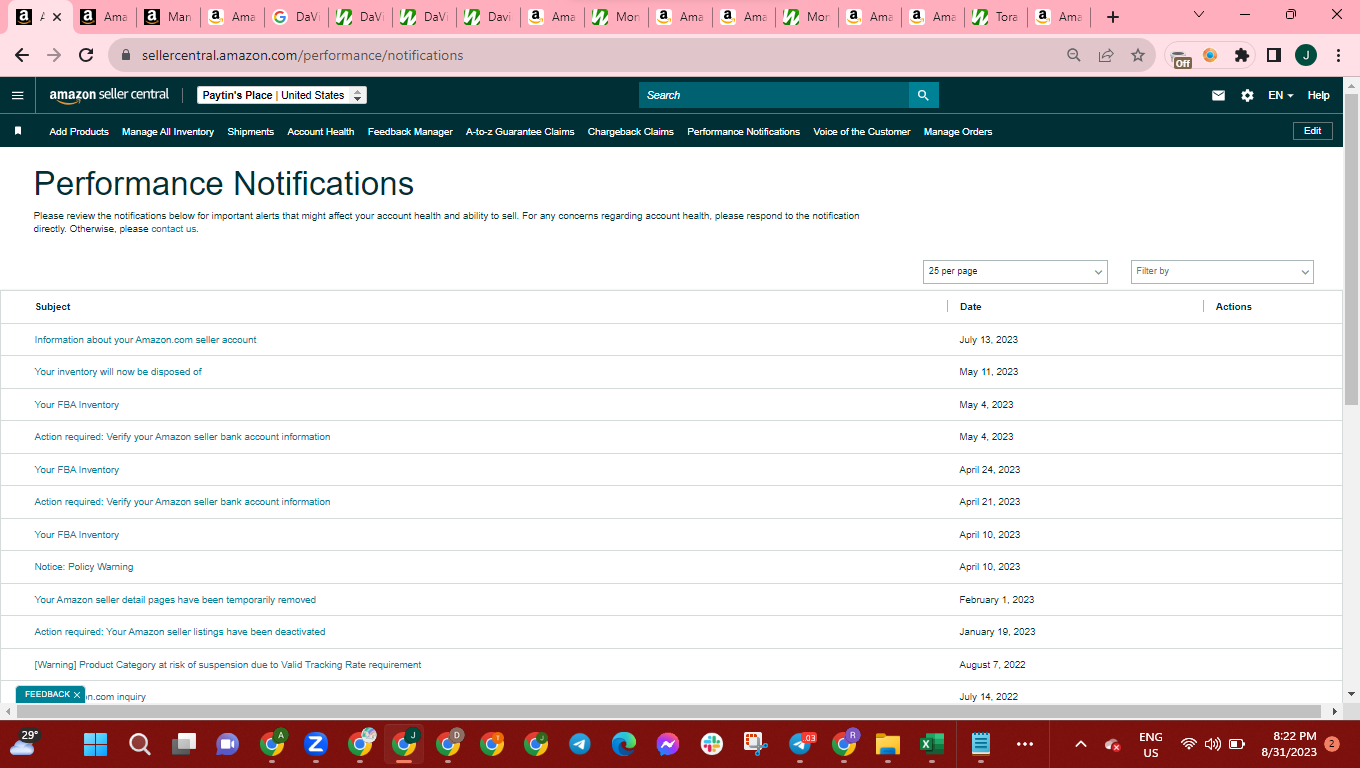Viewport: 1360px width, 768px height.
Task: Open Notepad from the taskbar
Action: pyautogui.click(x=981, y=744)
